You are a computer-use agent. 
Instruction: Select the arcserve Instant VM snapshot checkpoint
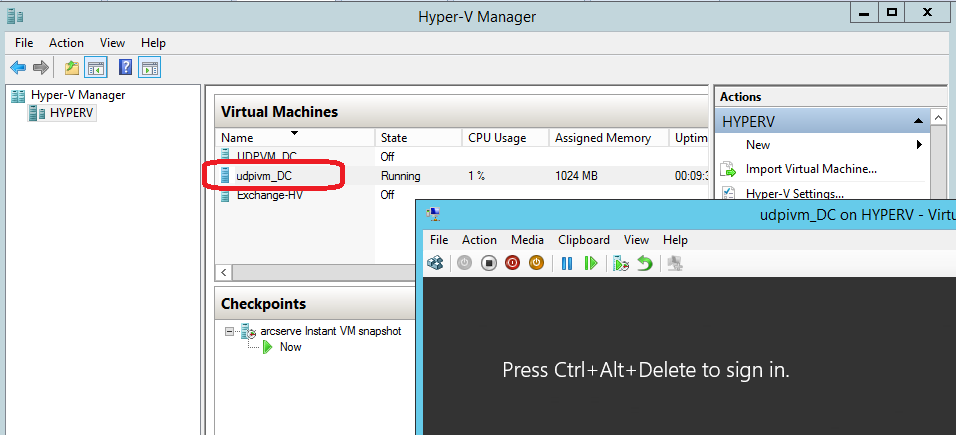pos(330,331)
